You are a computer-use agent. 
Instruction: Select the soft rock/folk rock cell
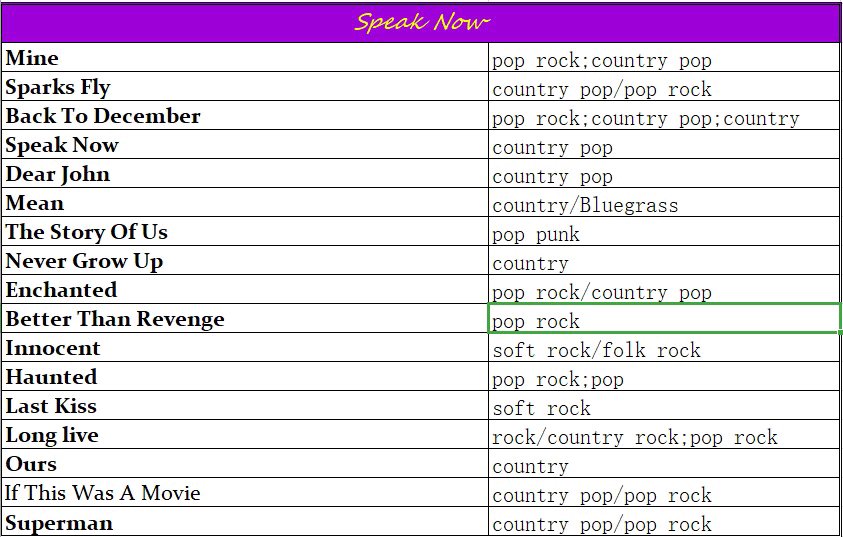(664, 347)
